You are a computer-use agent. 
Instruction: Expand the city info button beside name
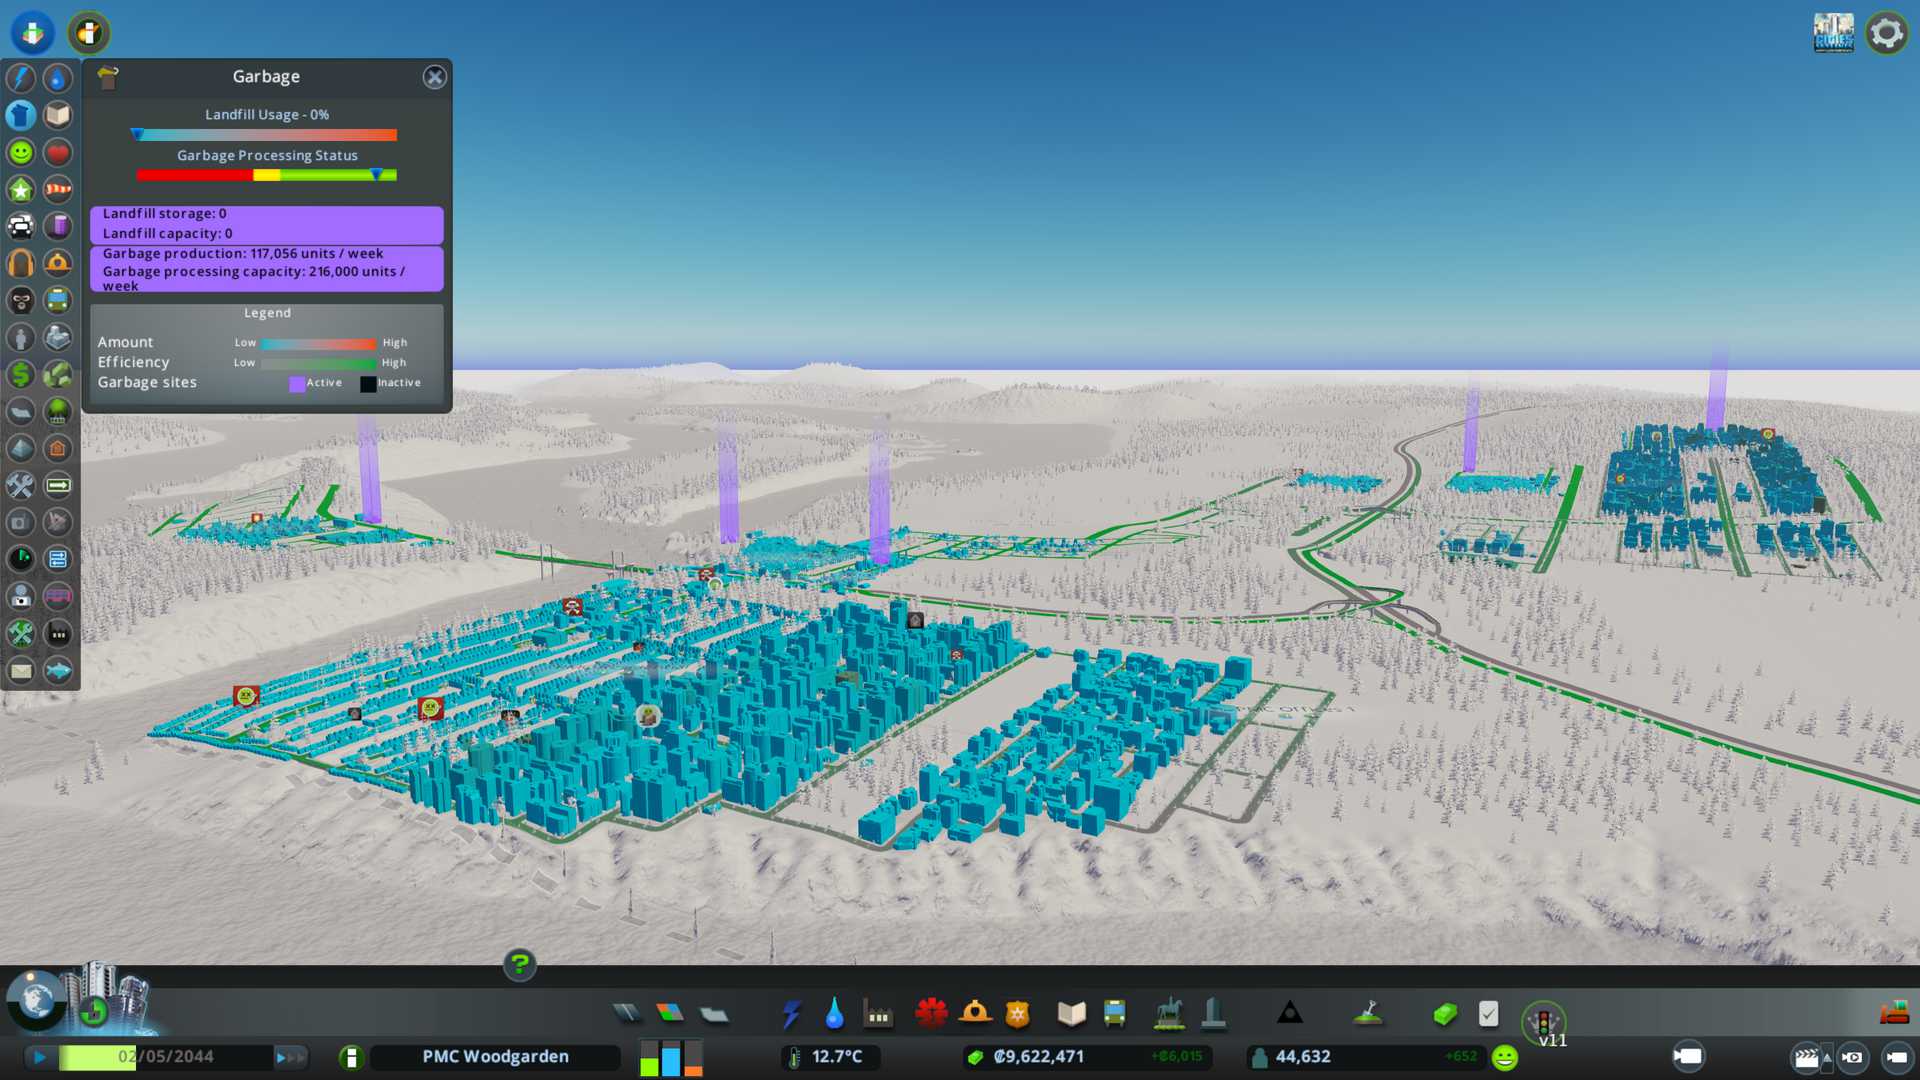[x=351, y=1057]
